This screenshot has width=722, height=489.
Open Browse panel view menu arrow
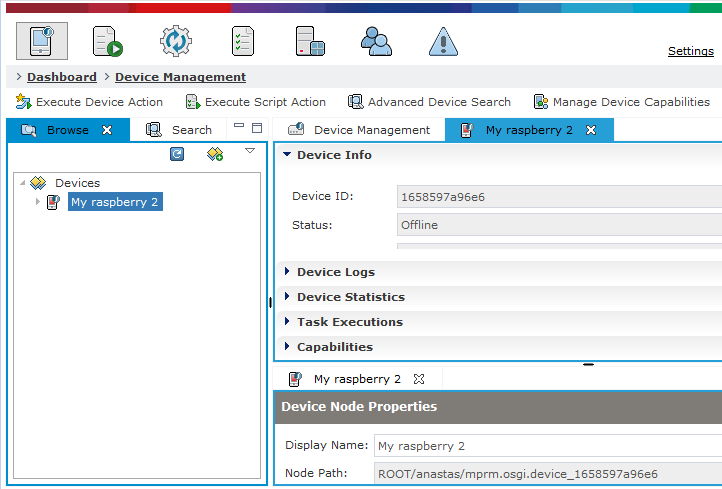tap(250, 151)
